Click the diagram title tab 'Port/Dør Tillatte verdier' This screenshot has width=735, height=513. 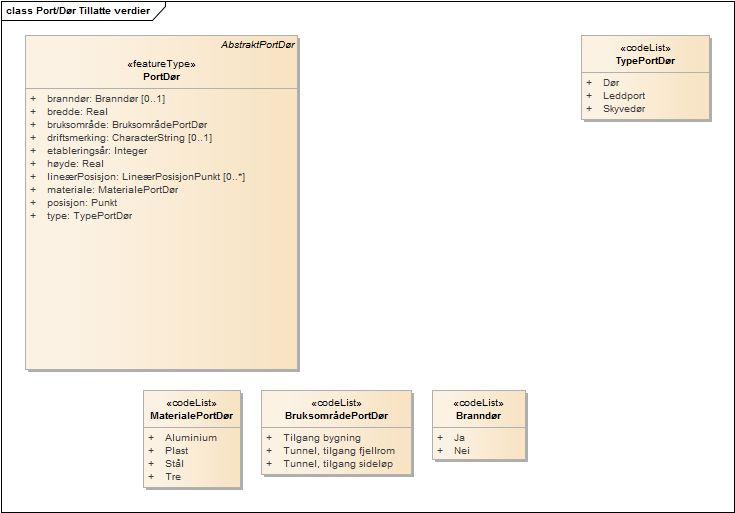[x=78, y=9]
